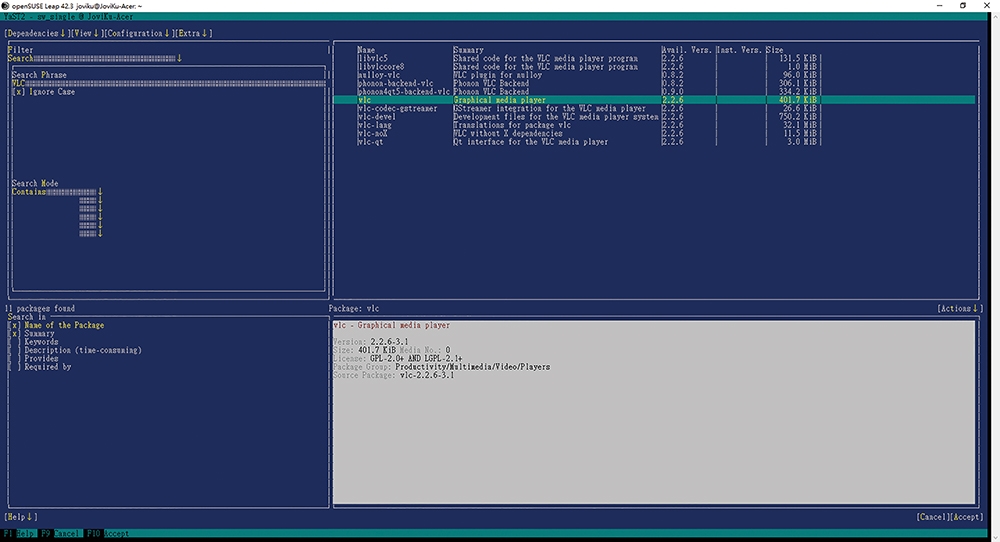
Task: Click the License GPL-2.0+ AND LGPL-2.1+ line
Action: click(x=397, y=358)
